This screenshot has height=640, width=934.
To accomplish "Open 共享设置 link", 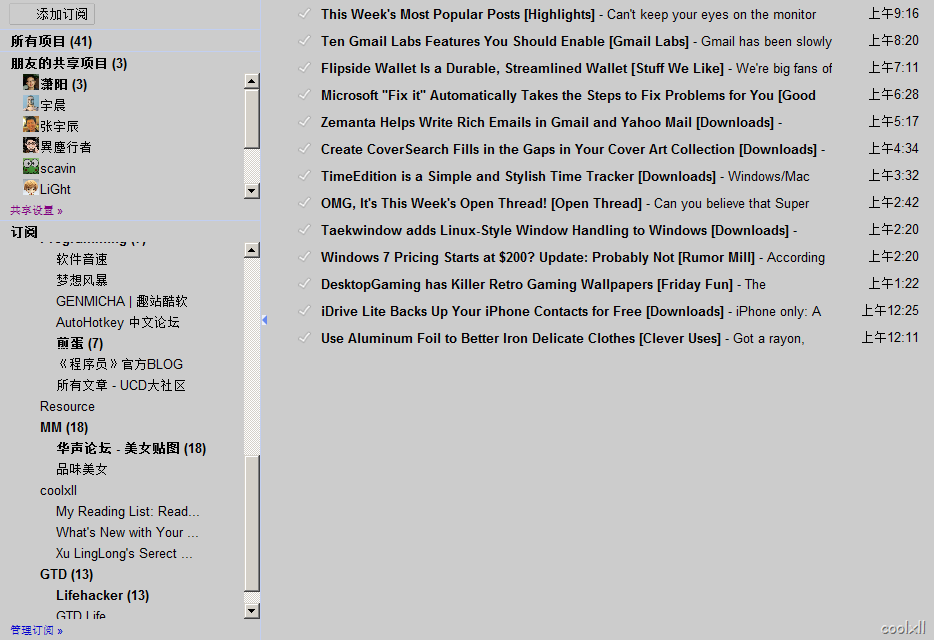I will coord(36,210).
